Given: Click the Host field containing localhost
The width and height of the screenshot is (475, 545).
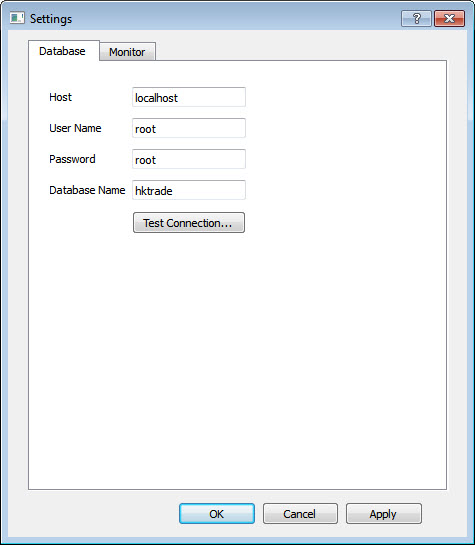Looking at the screenshot, I should [189, 97].
